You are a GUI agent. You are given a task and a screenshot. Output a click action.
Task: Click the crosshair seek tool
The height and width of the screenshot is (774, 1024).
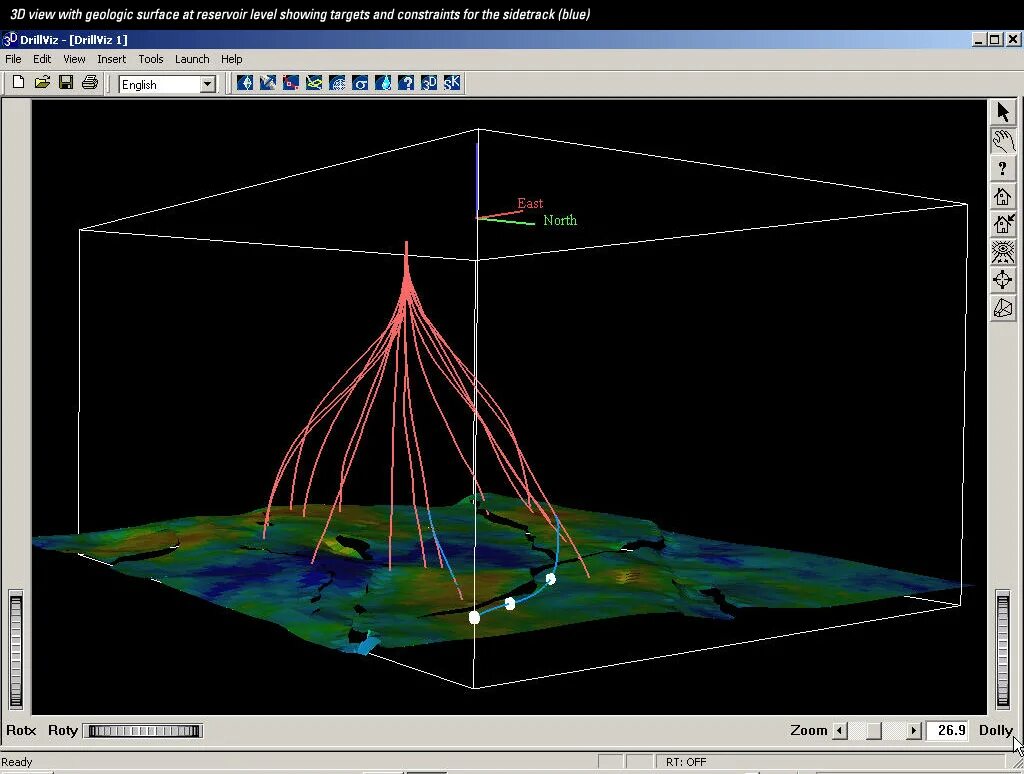pos(1003,280)
